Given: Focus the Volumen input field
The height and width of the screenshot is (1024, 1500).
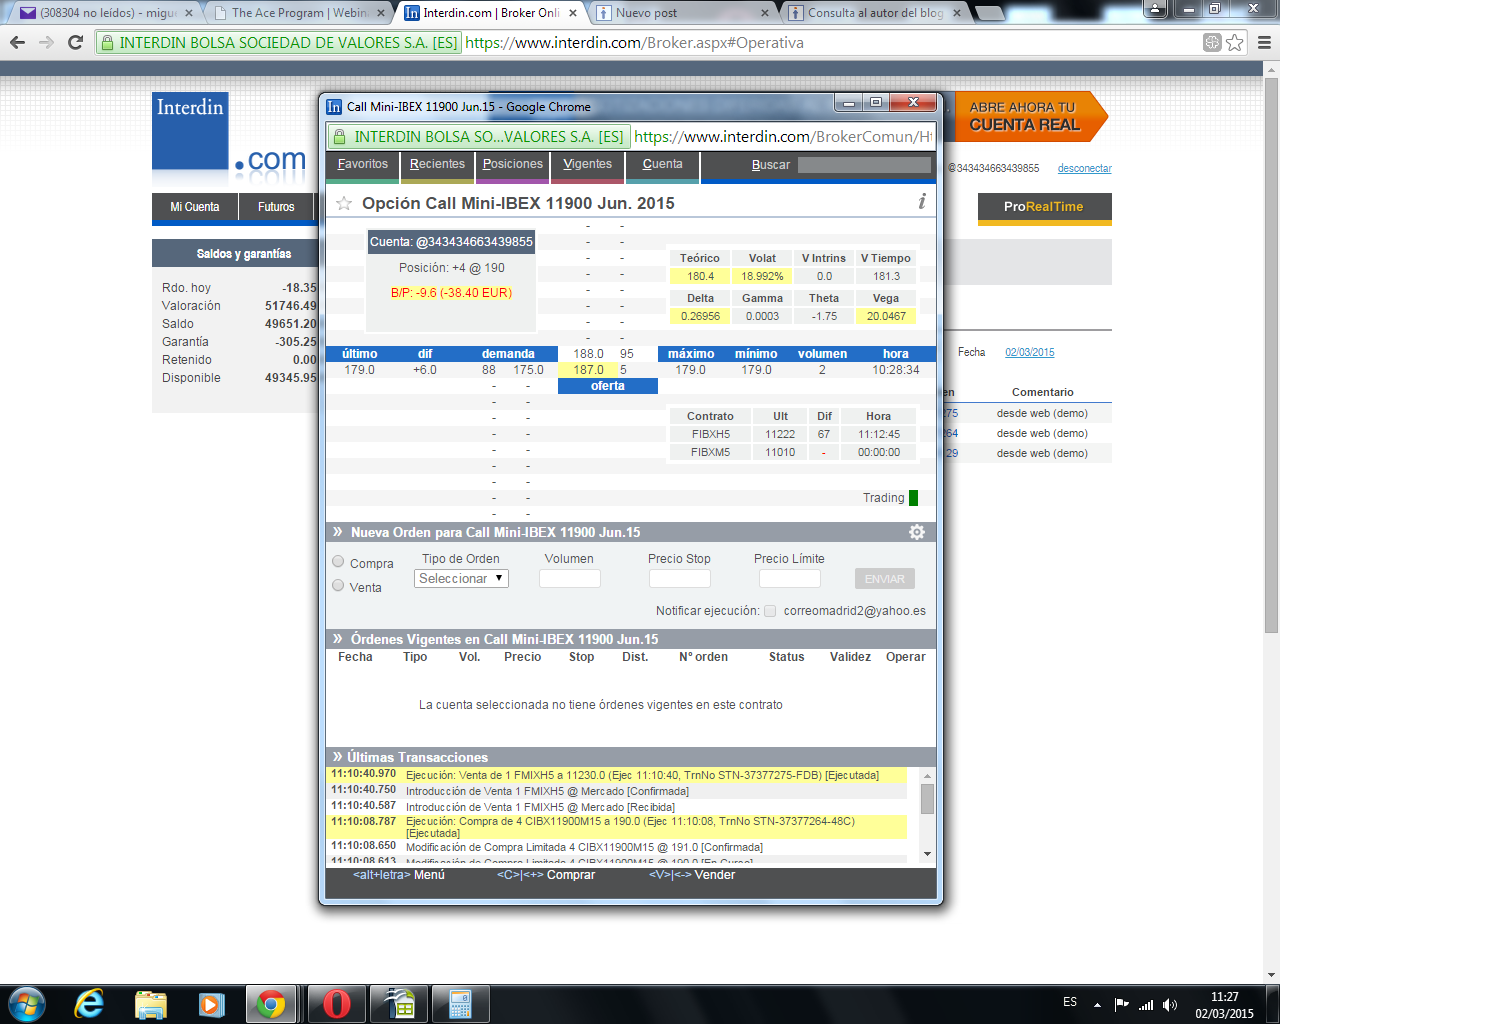Looking at the screenshot, I should (x=570, y=578).
